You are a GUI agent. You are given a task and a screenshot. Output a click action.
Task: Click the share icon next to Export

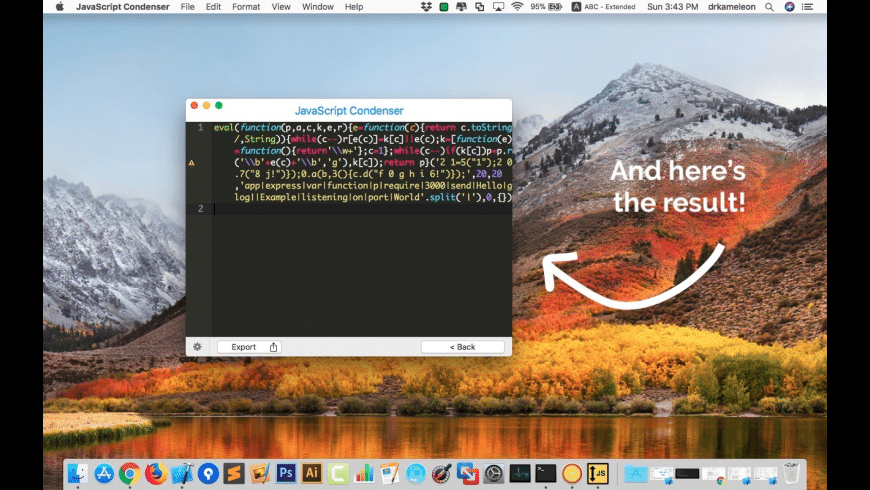point(273,347)
